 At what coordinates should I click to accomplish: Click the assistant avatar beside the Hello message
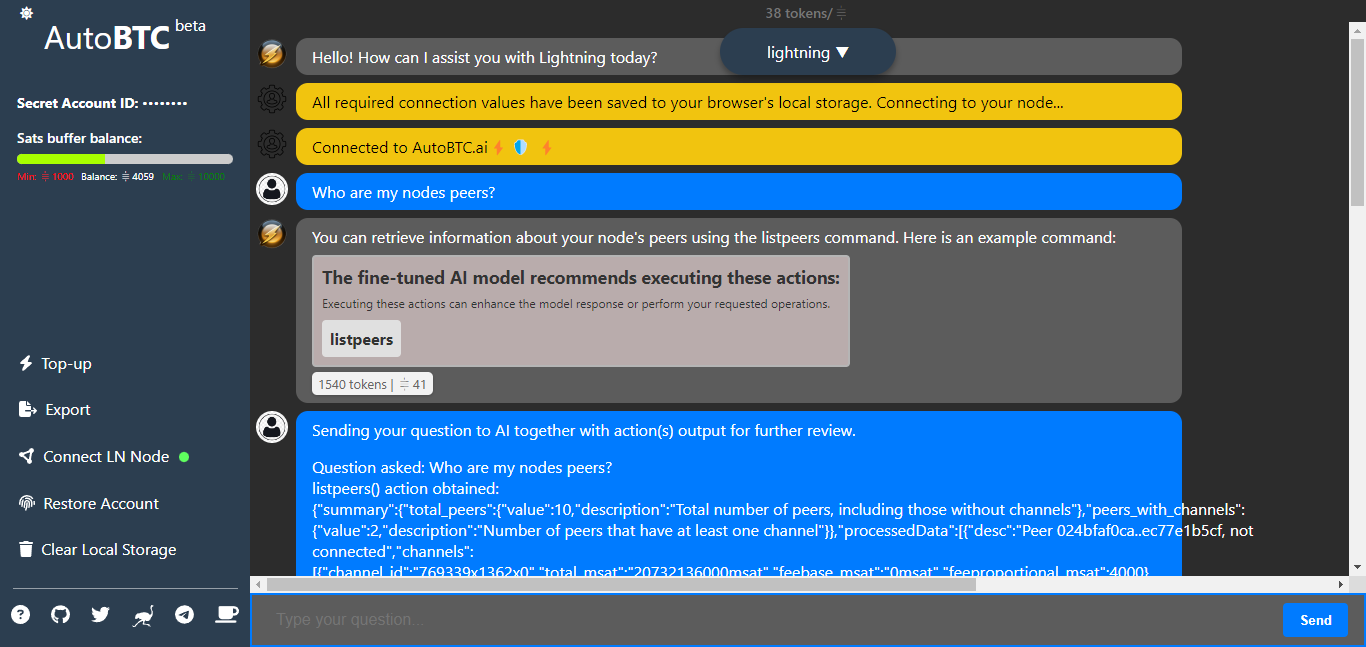[272, 54]
